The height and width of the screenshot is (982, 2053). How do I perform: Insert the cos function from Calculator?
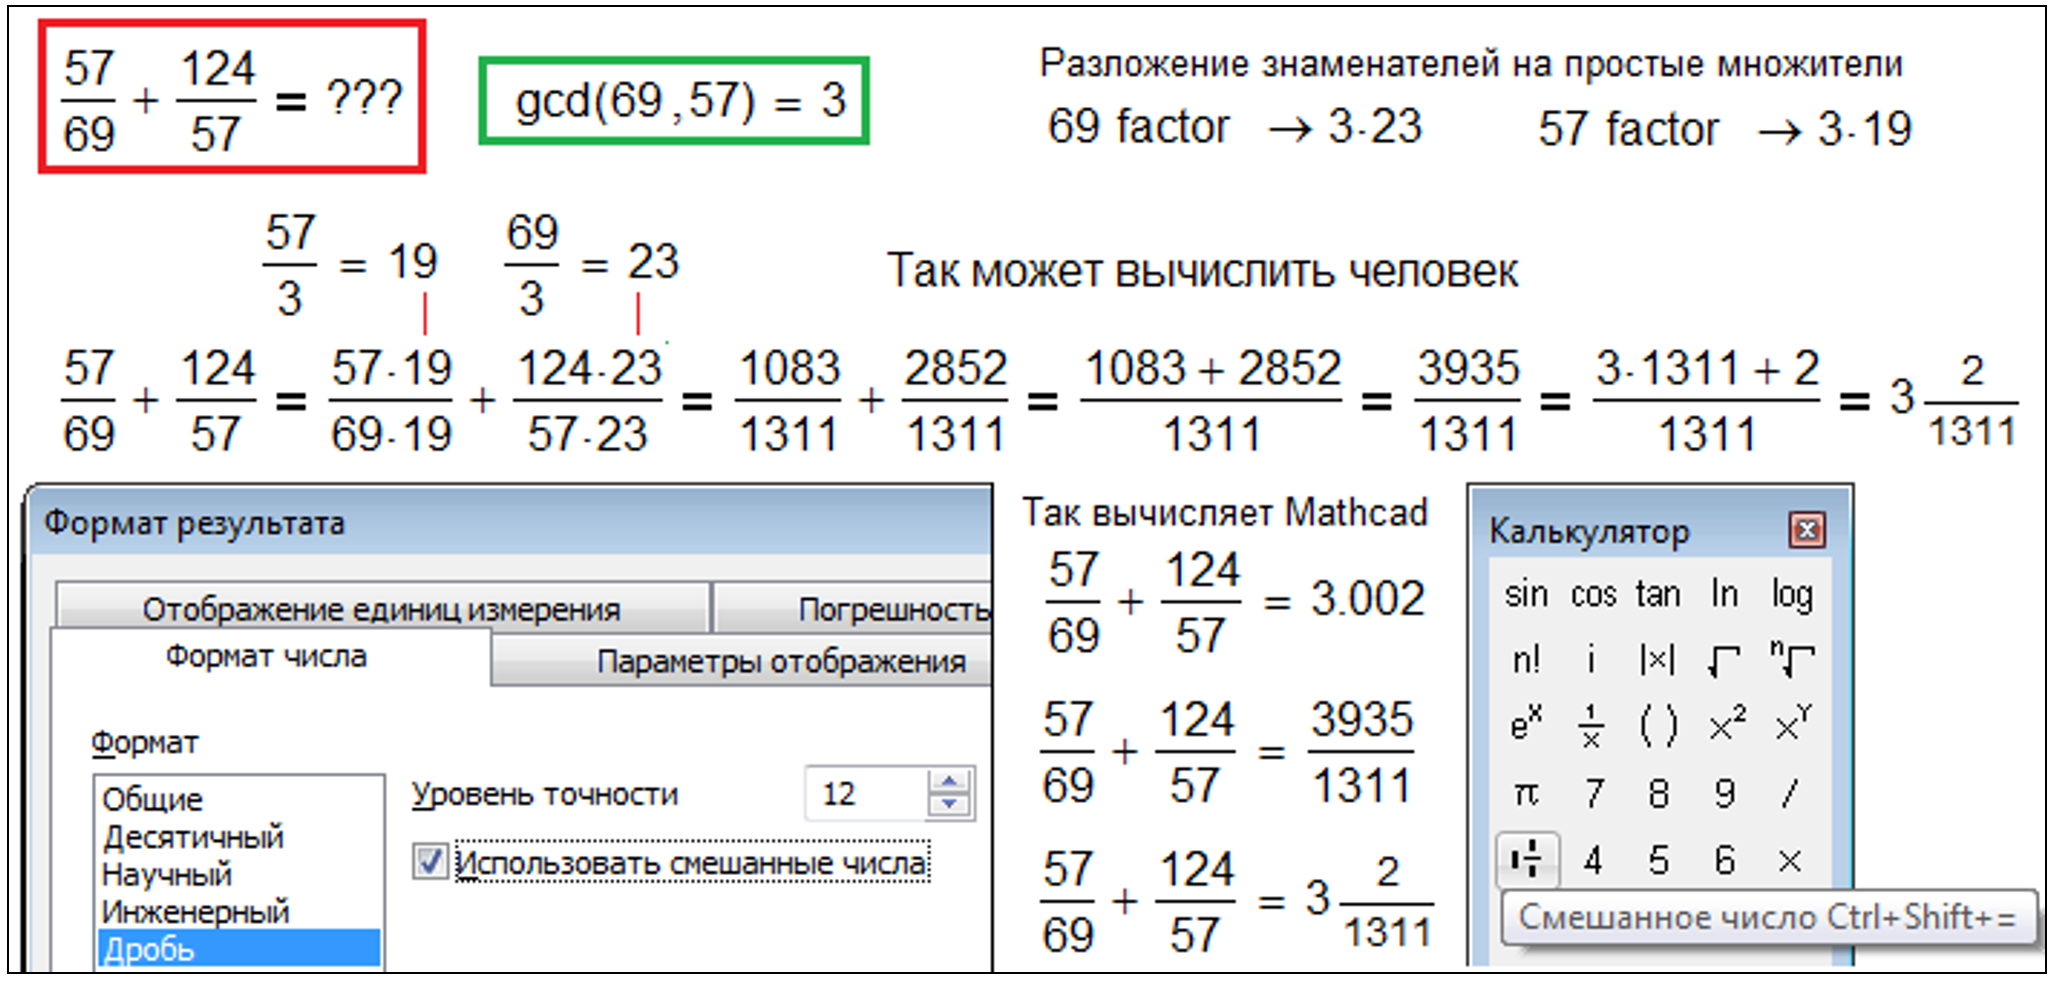tap(1593, 594)
